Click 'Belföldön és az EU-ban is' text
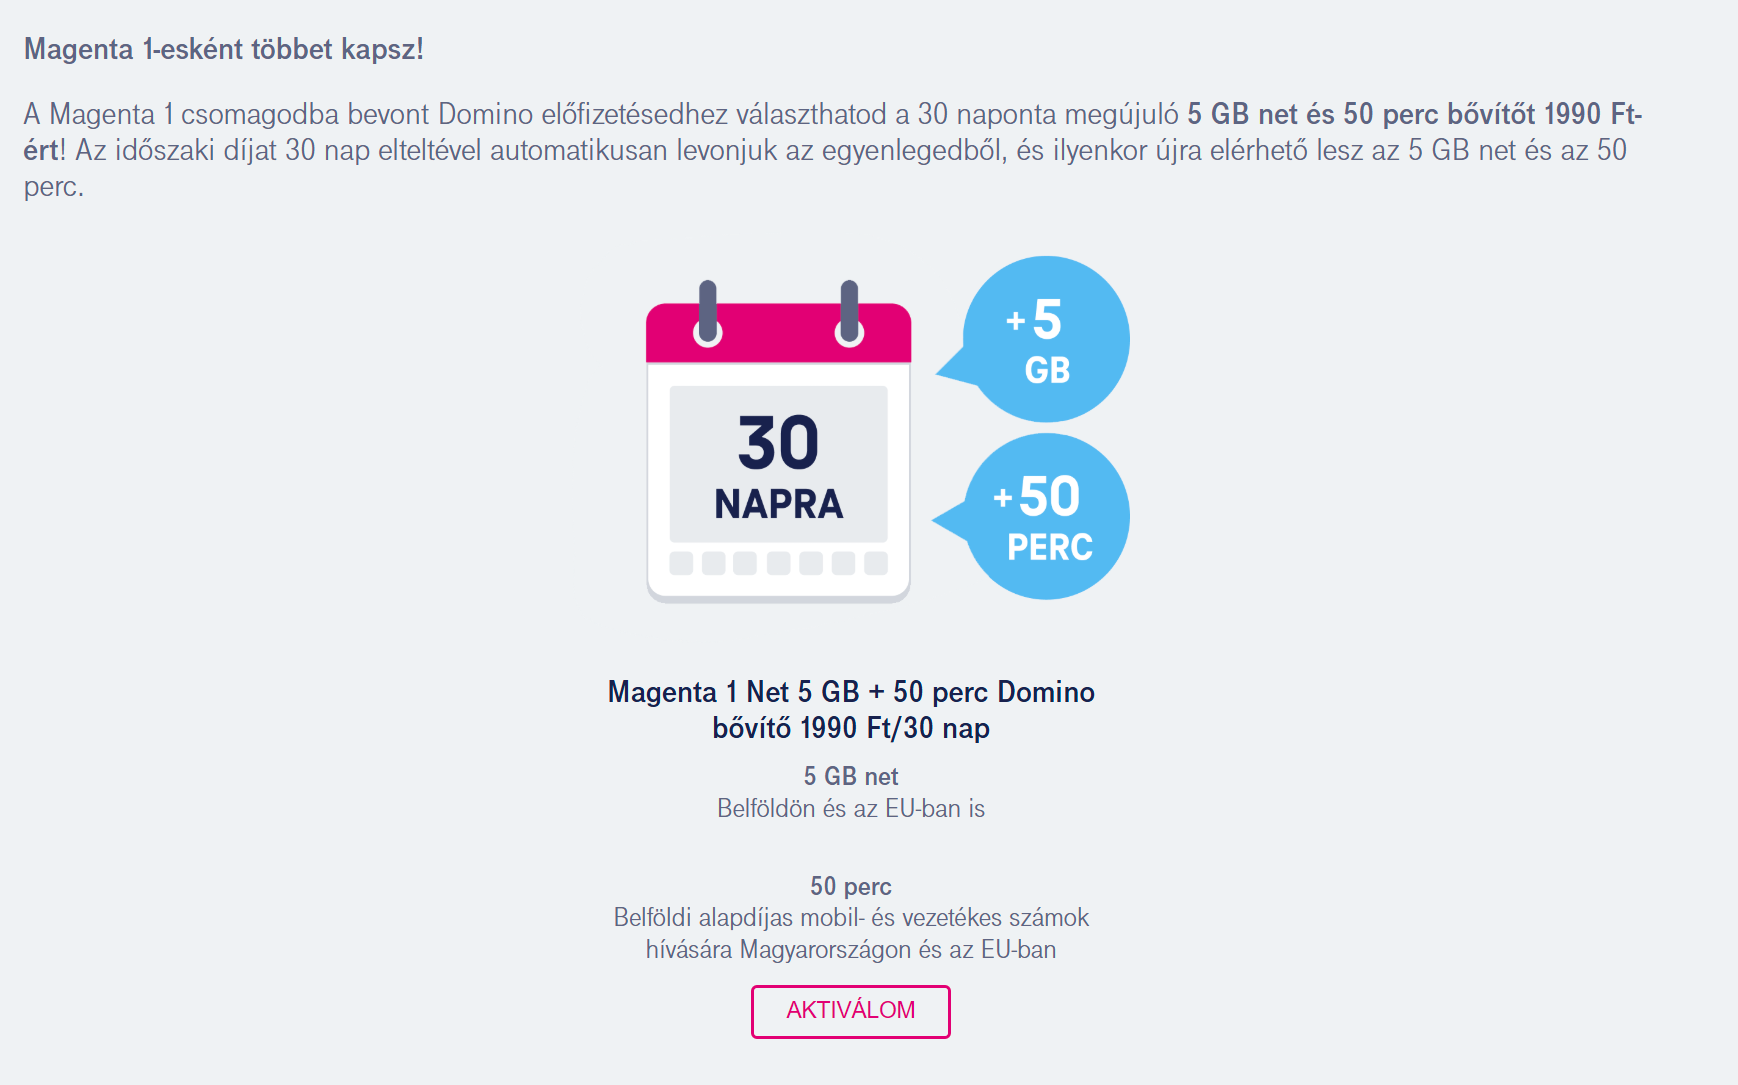This screenshot has width=1738, height=1085. (851, 808)
